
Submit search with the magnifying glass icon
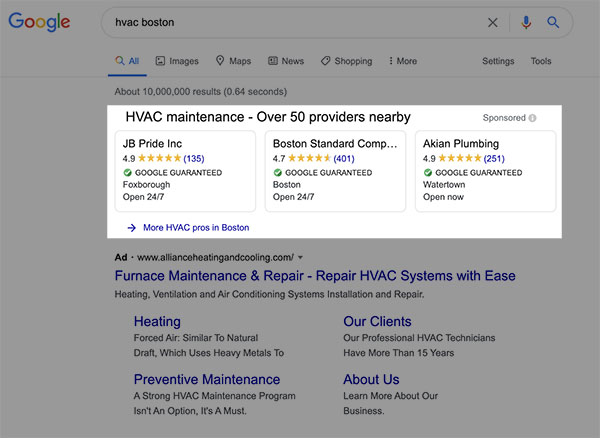553,23
